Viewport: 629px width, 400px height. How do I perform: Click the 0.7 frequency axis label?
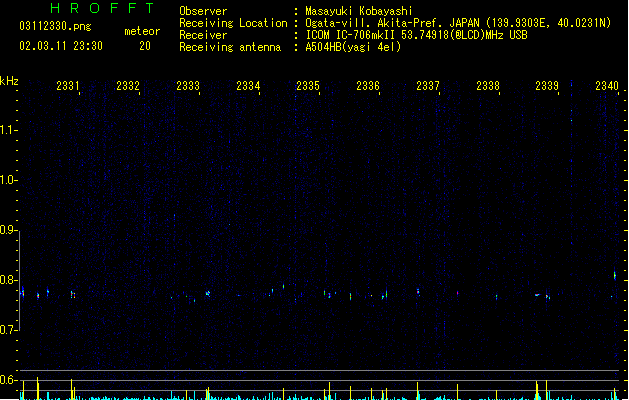[x=8, y=330]
